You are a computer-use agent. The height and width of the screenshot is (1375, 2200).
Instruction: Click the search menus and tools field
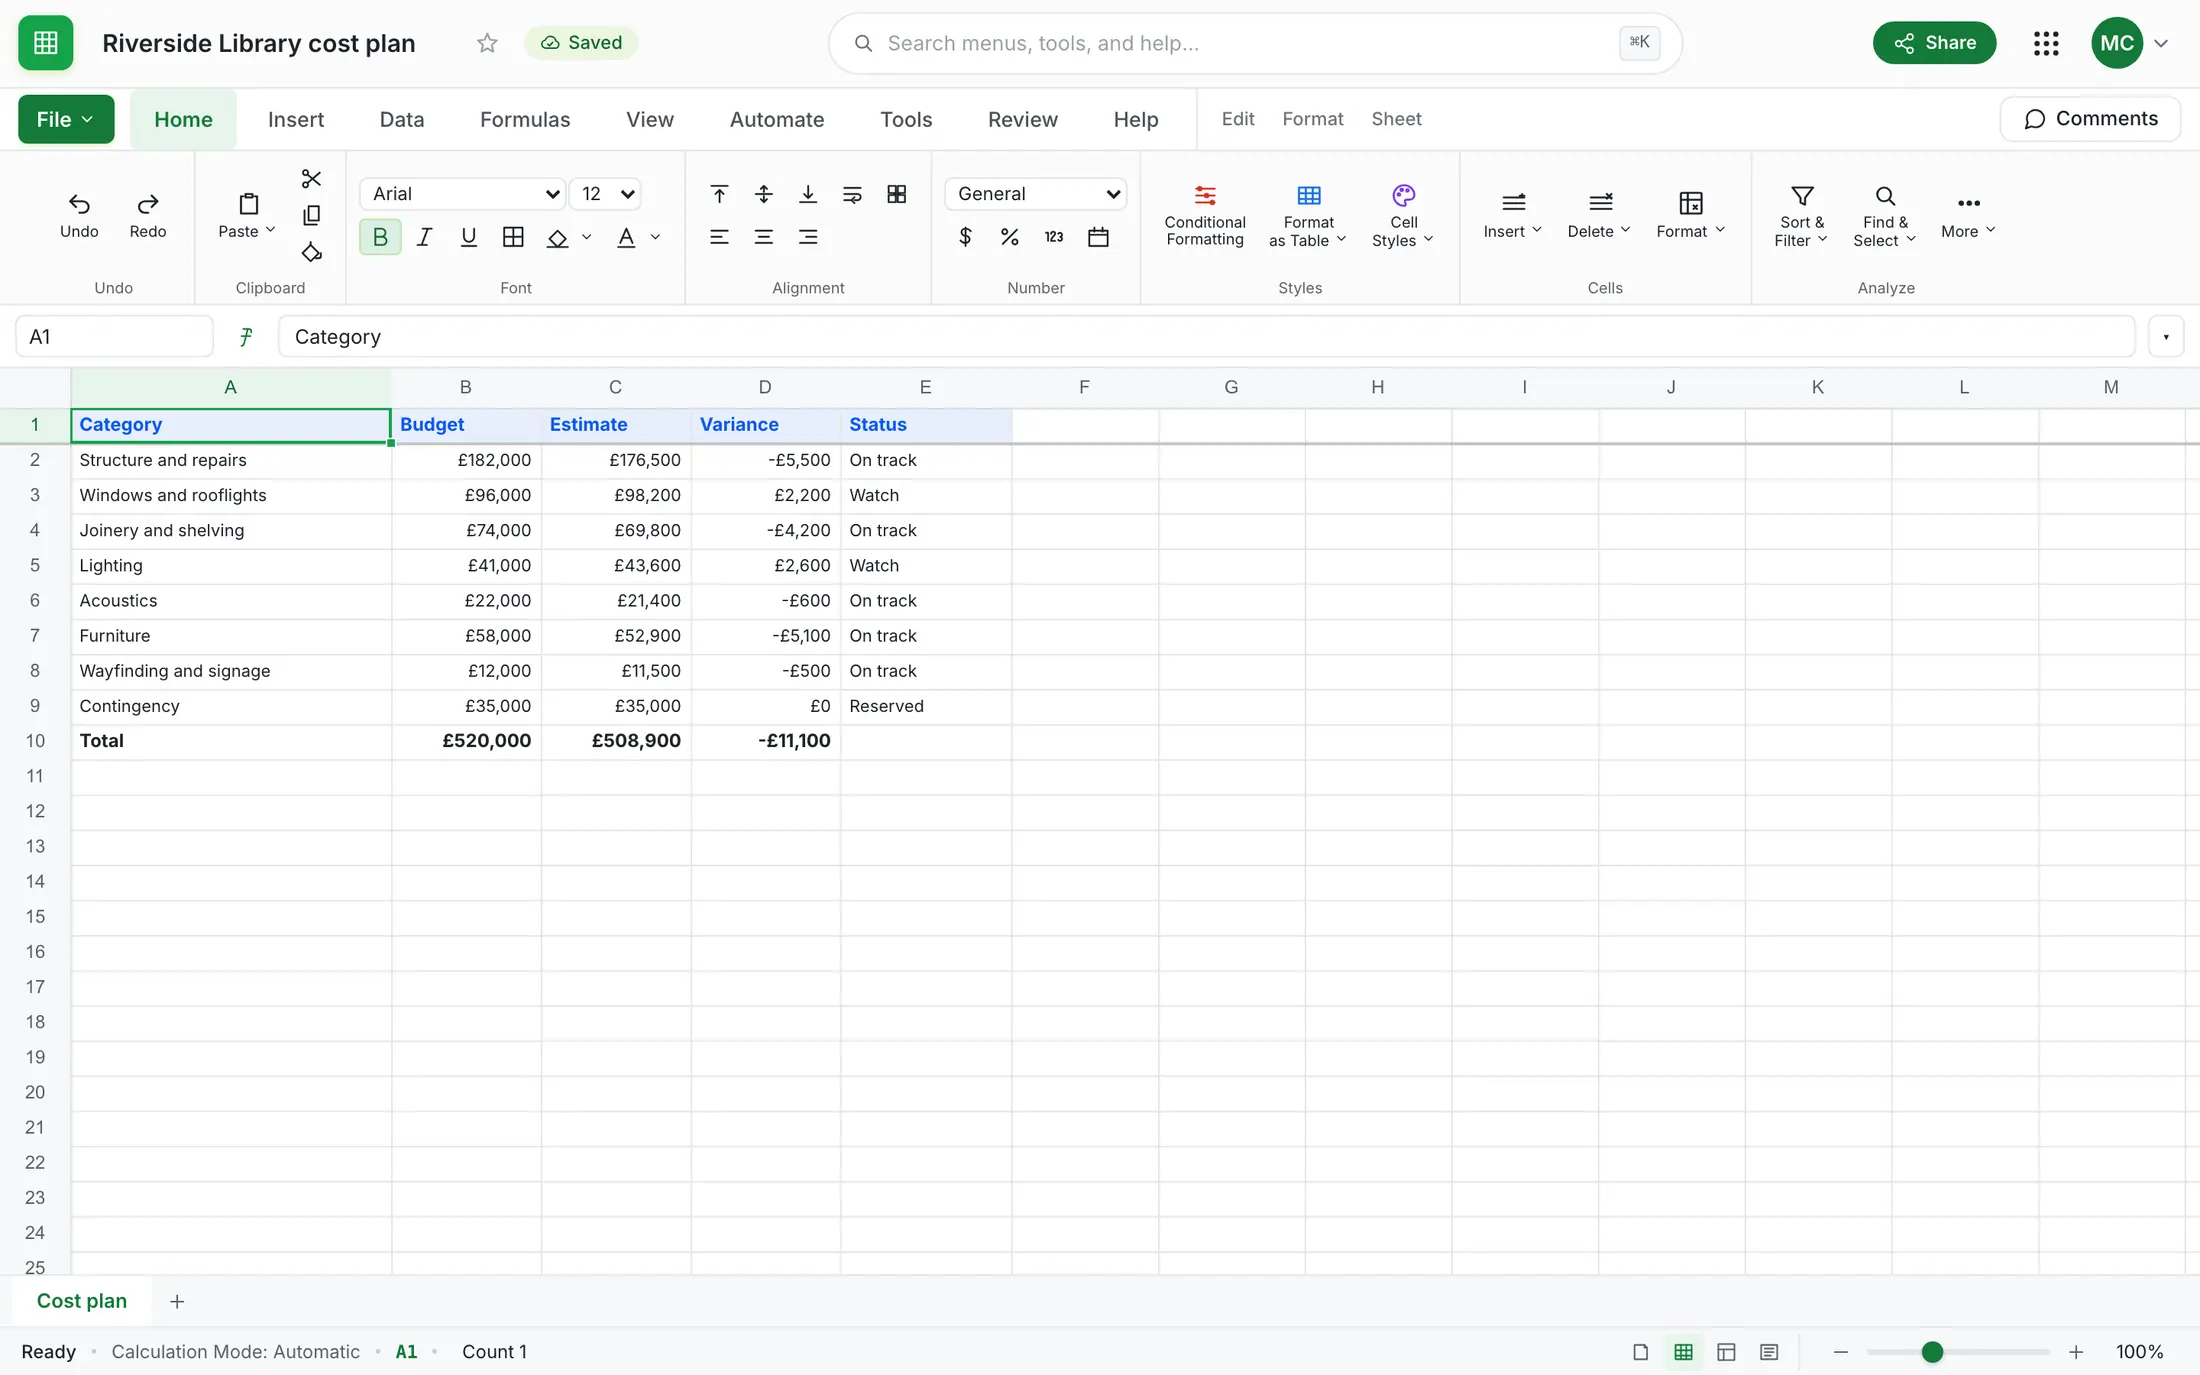1255,43
